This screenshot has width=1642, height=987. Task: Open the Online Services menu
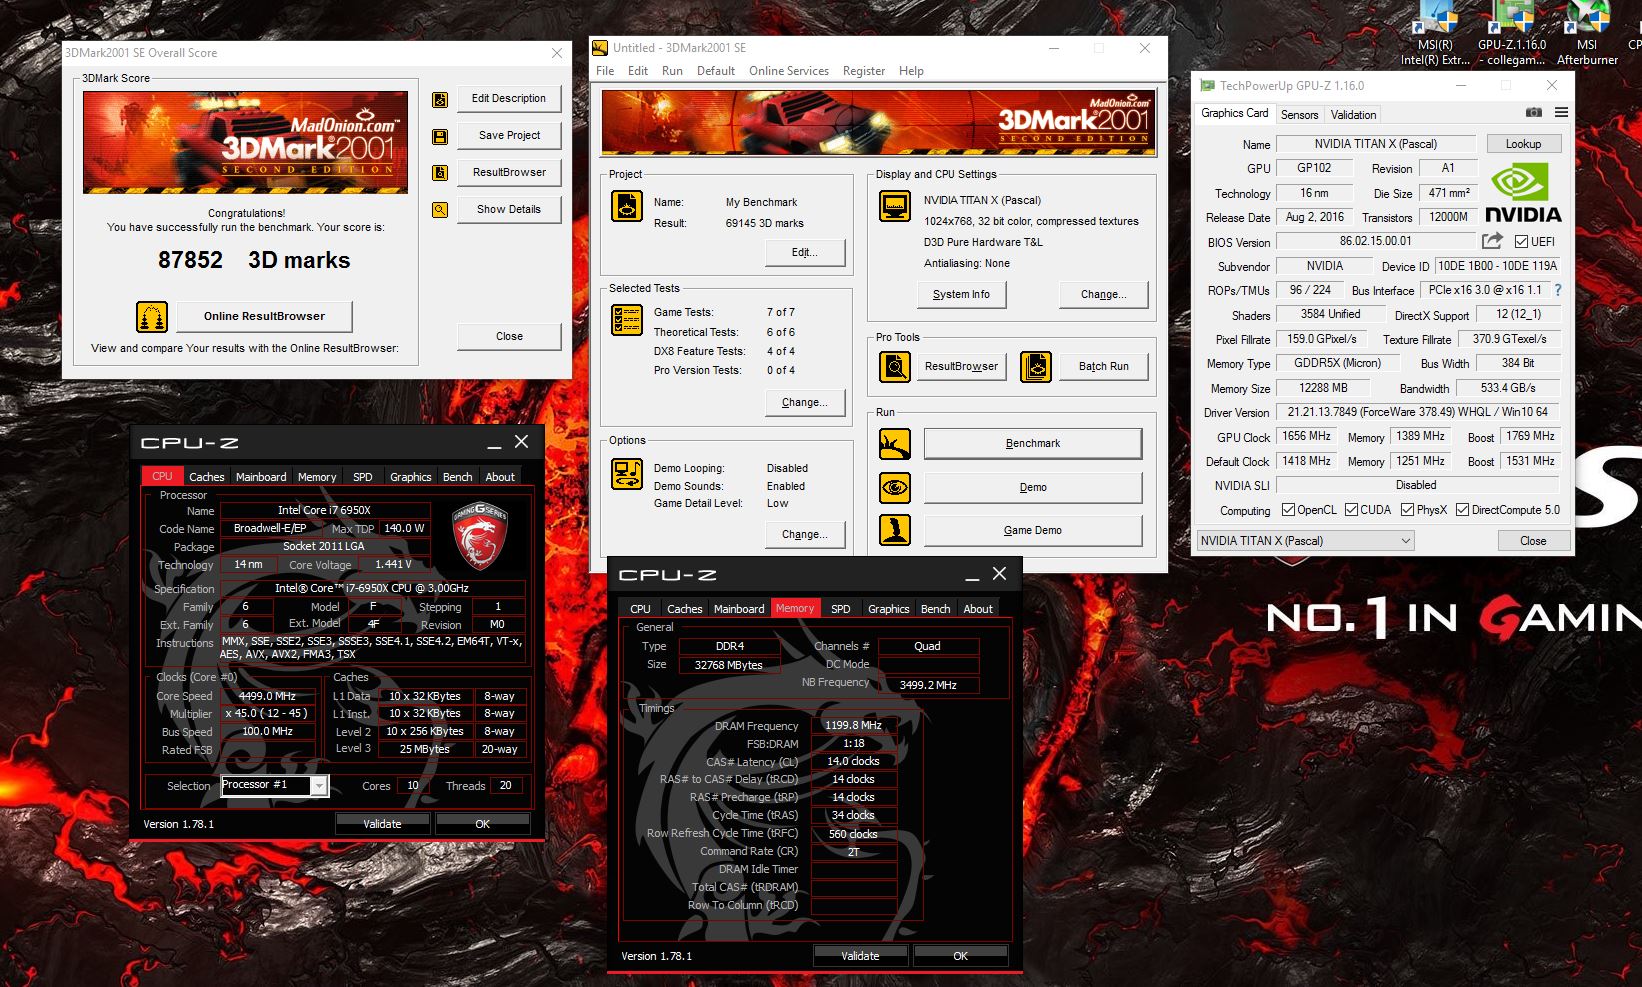(789, 71)
